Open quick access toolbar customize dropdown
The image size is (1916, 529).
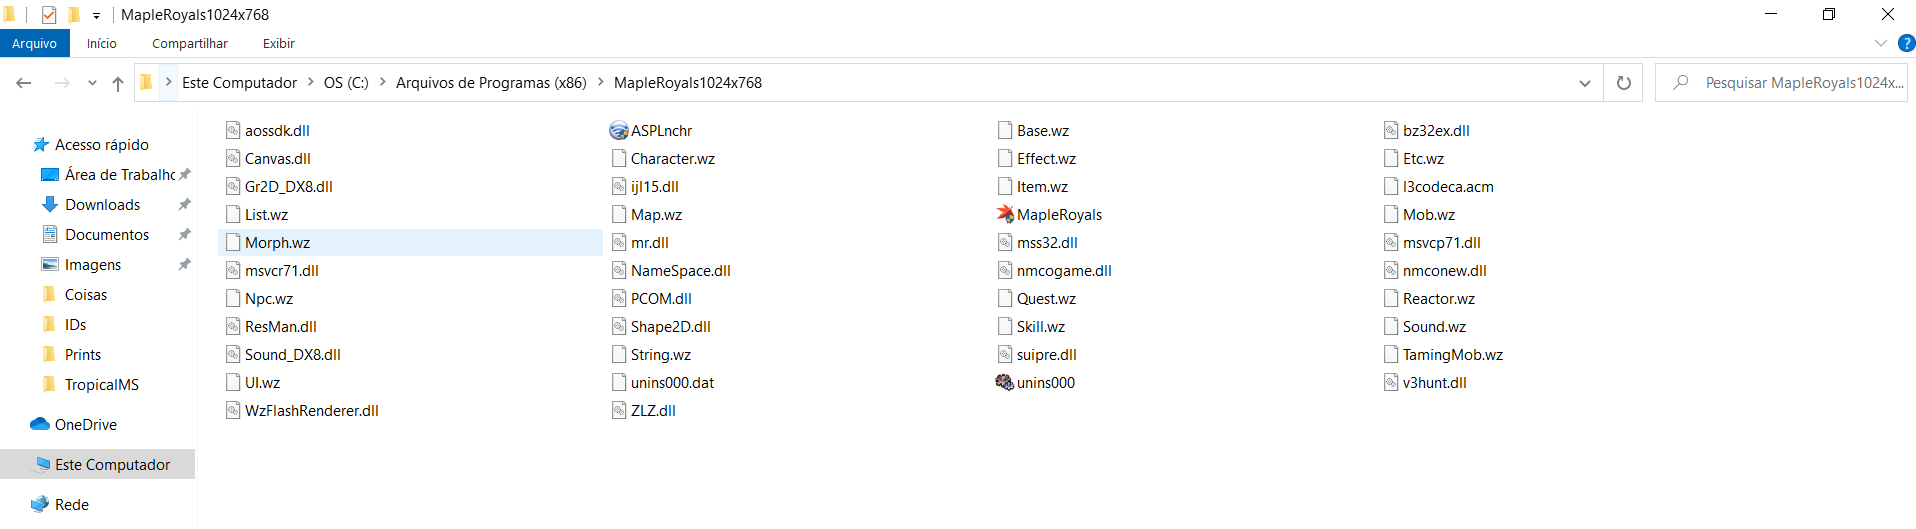[x=96, y=15]
